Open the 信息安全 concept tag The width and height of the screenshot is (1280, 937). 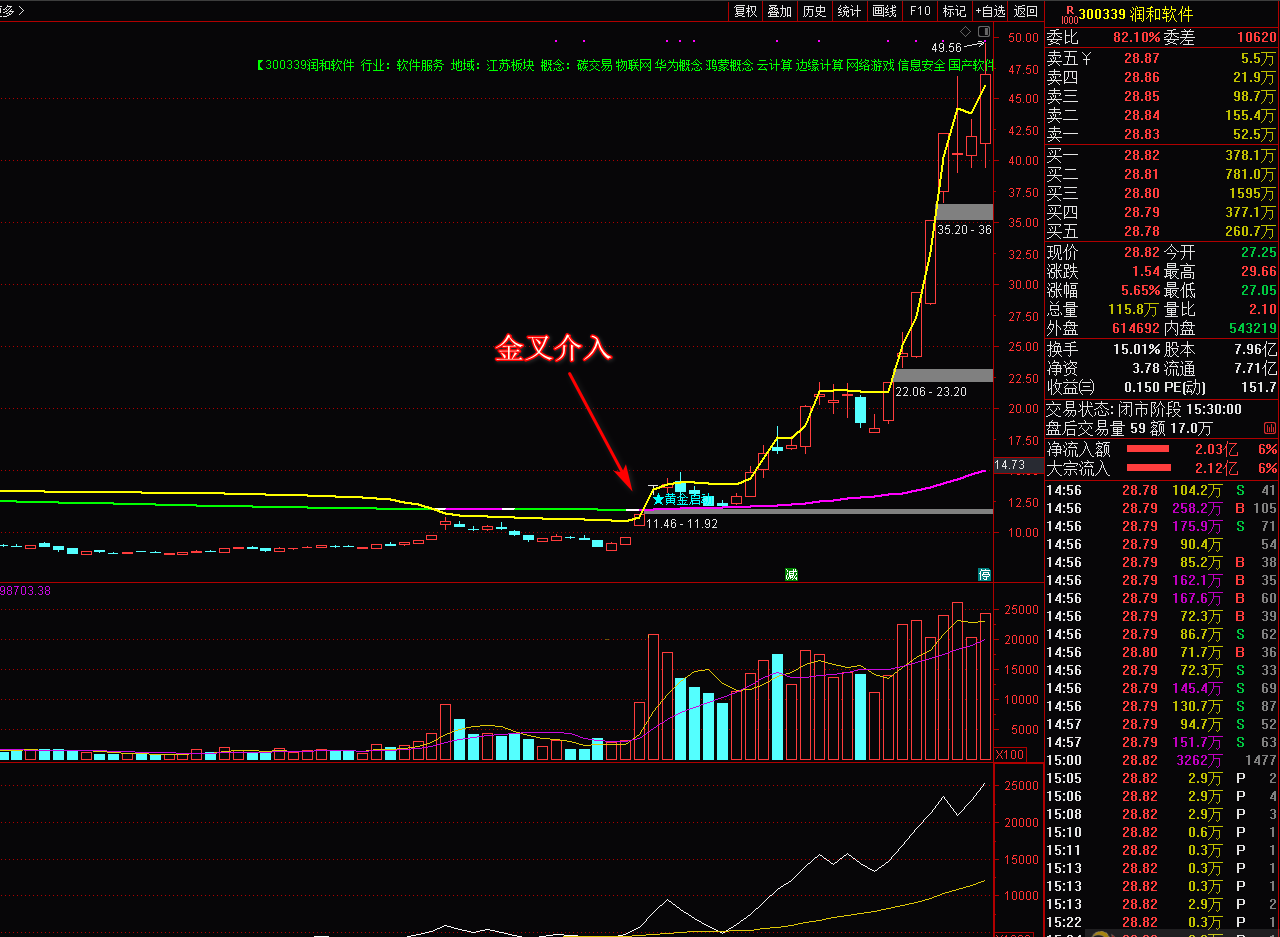pos(921,65)
